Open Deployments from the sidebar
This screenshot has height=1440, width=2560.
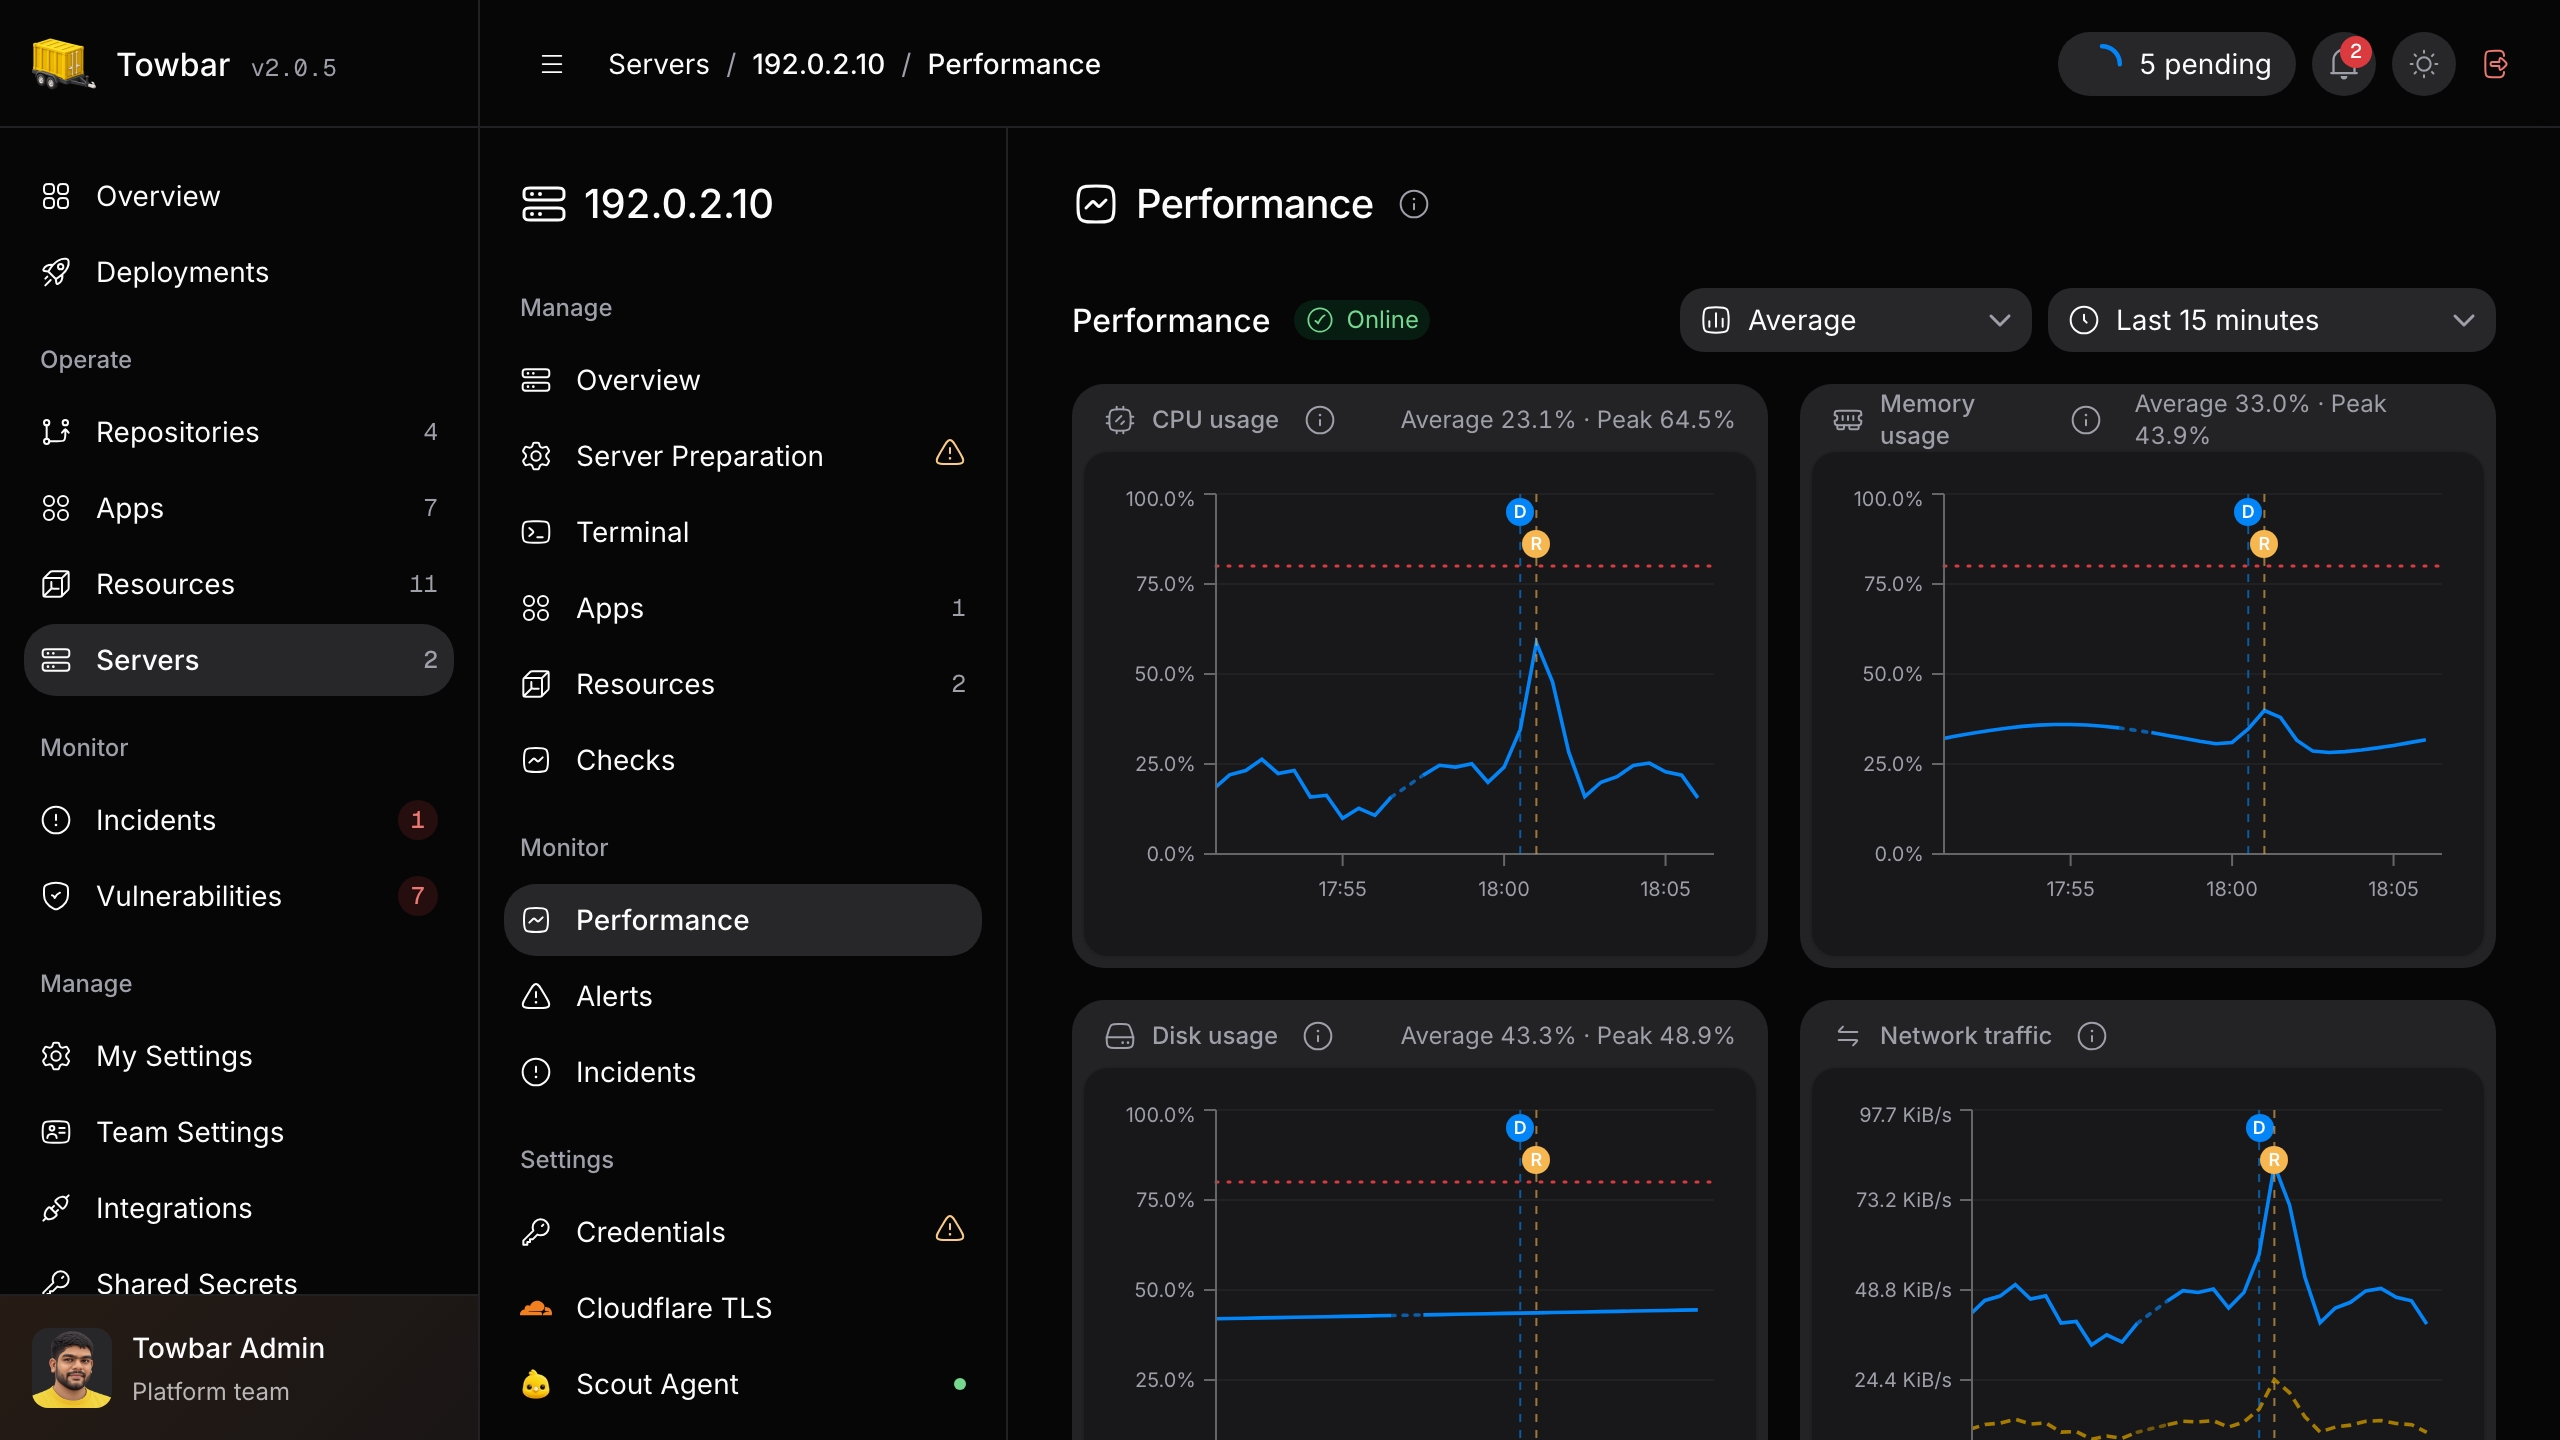coord(239,272)
